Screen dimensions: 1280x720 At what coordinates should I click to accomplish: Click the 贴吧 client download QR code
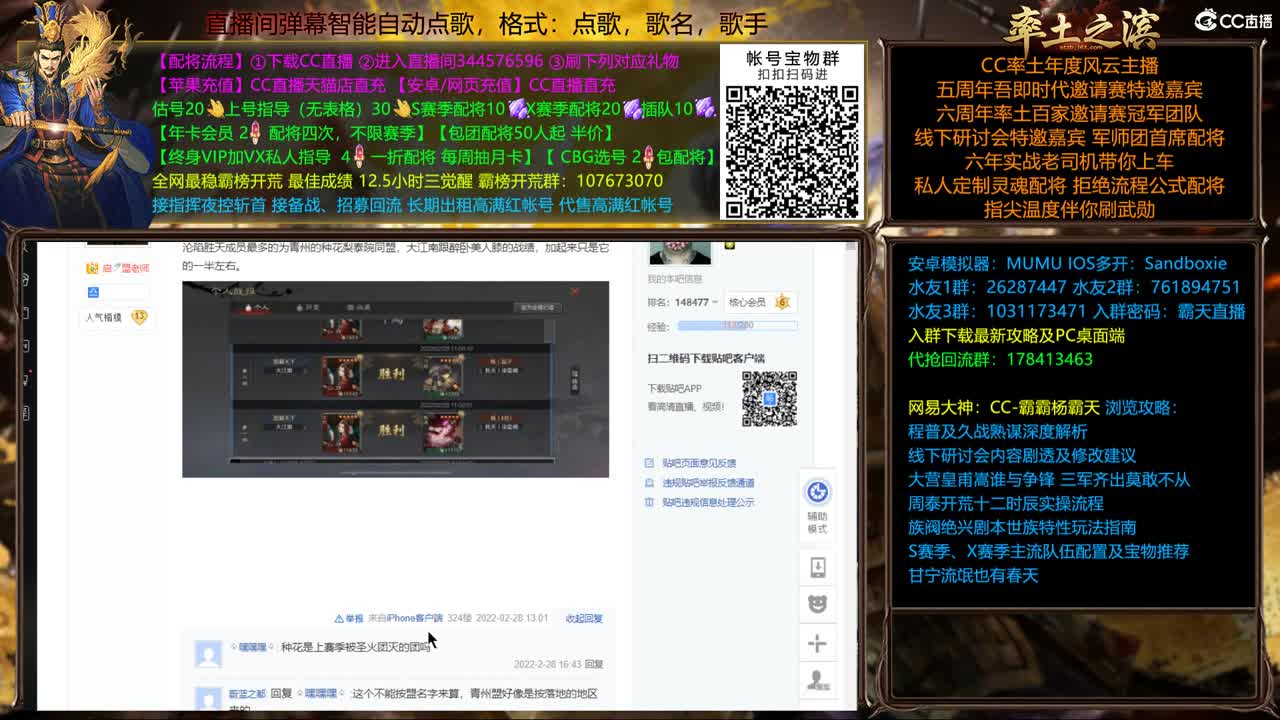click(769, 399)
